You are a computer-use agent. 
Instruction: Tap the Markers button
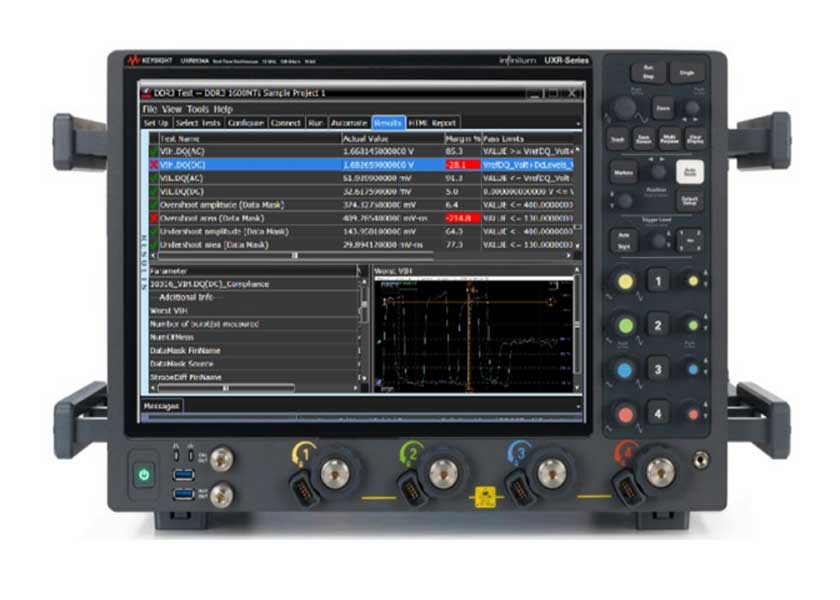[x=623, y=172]
